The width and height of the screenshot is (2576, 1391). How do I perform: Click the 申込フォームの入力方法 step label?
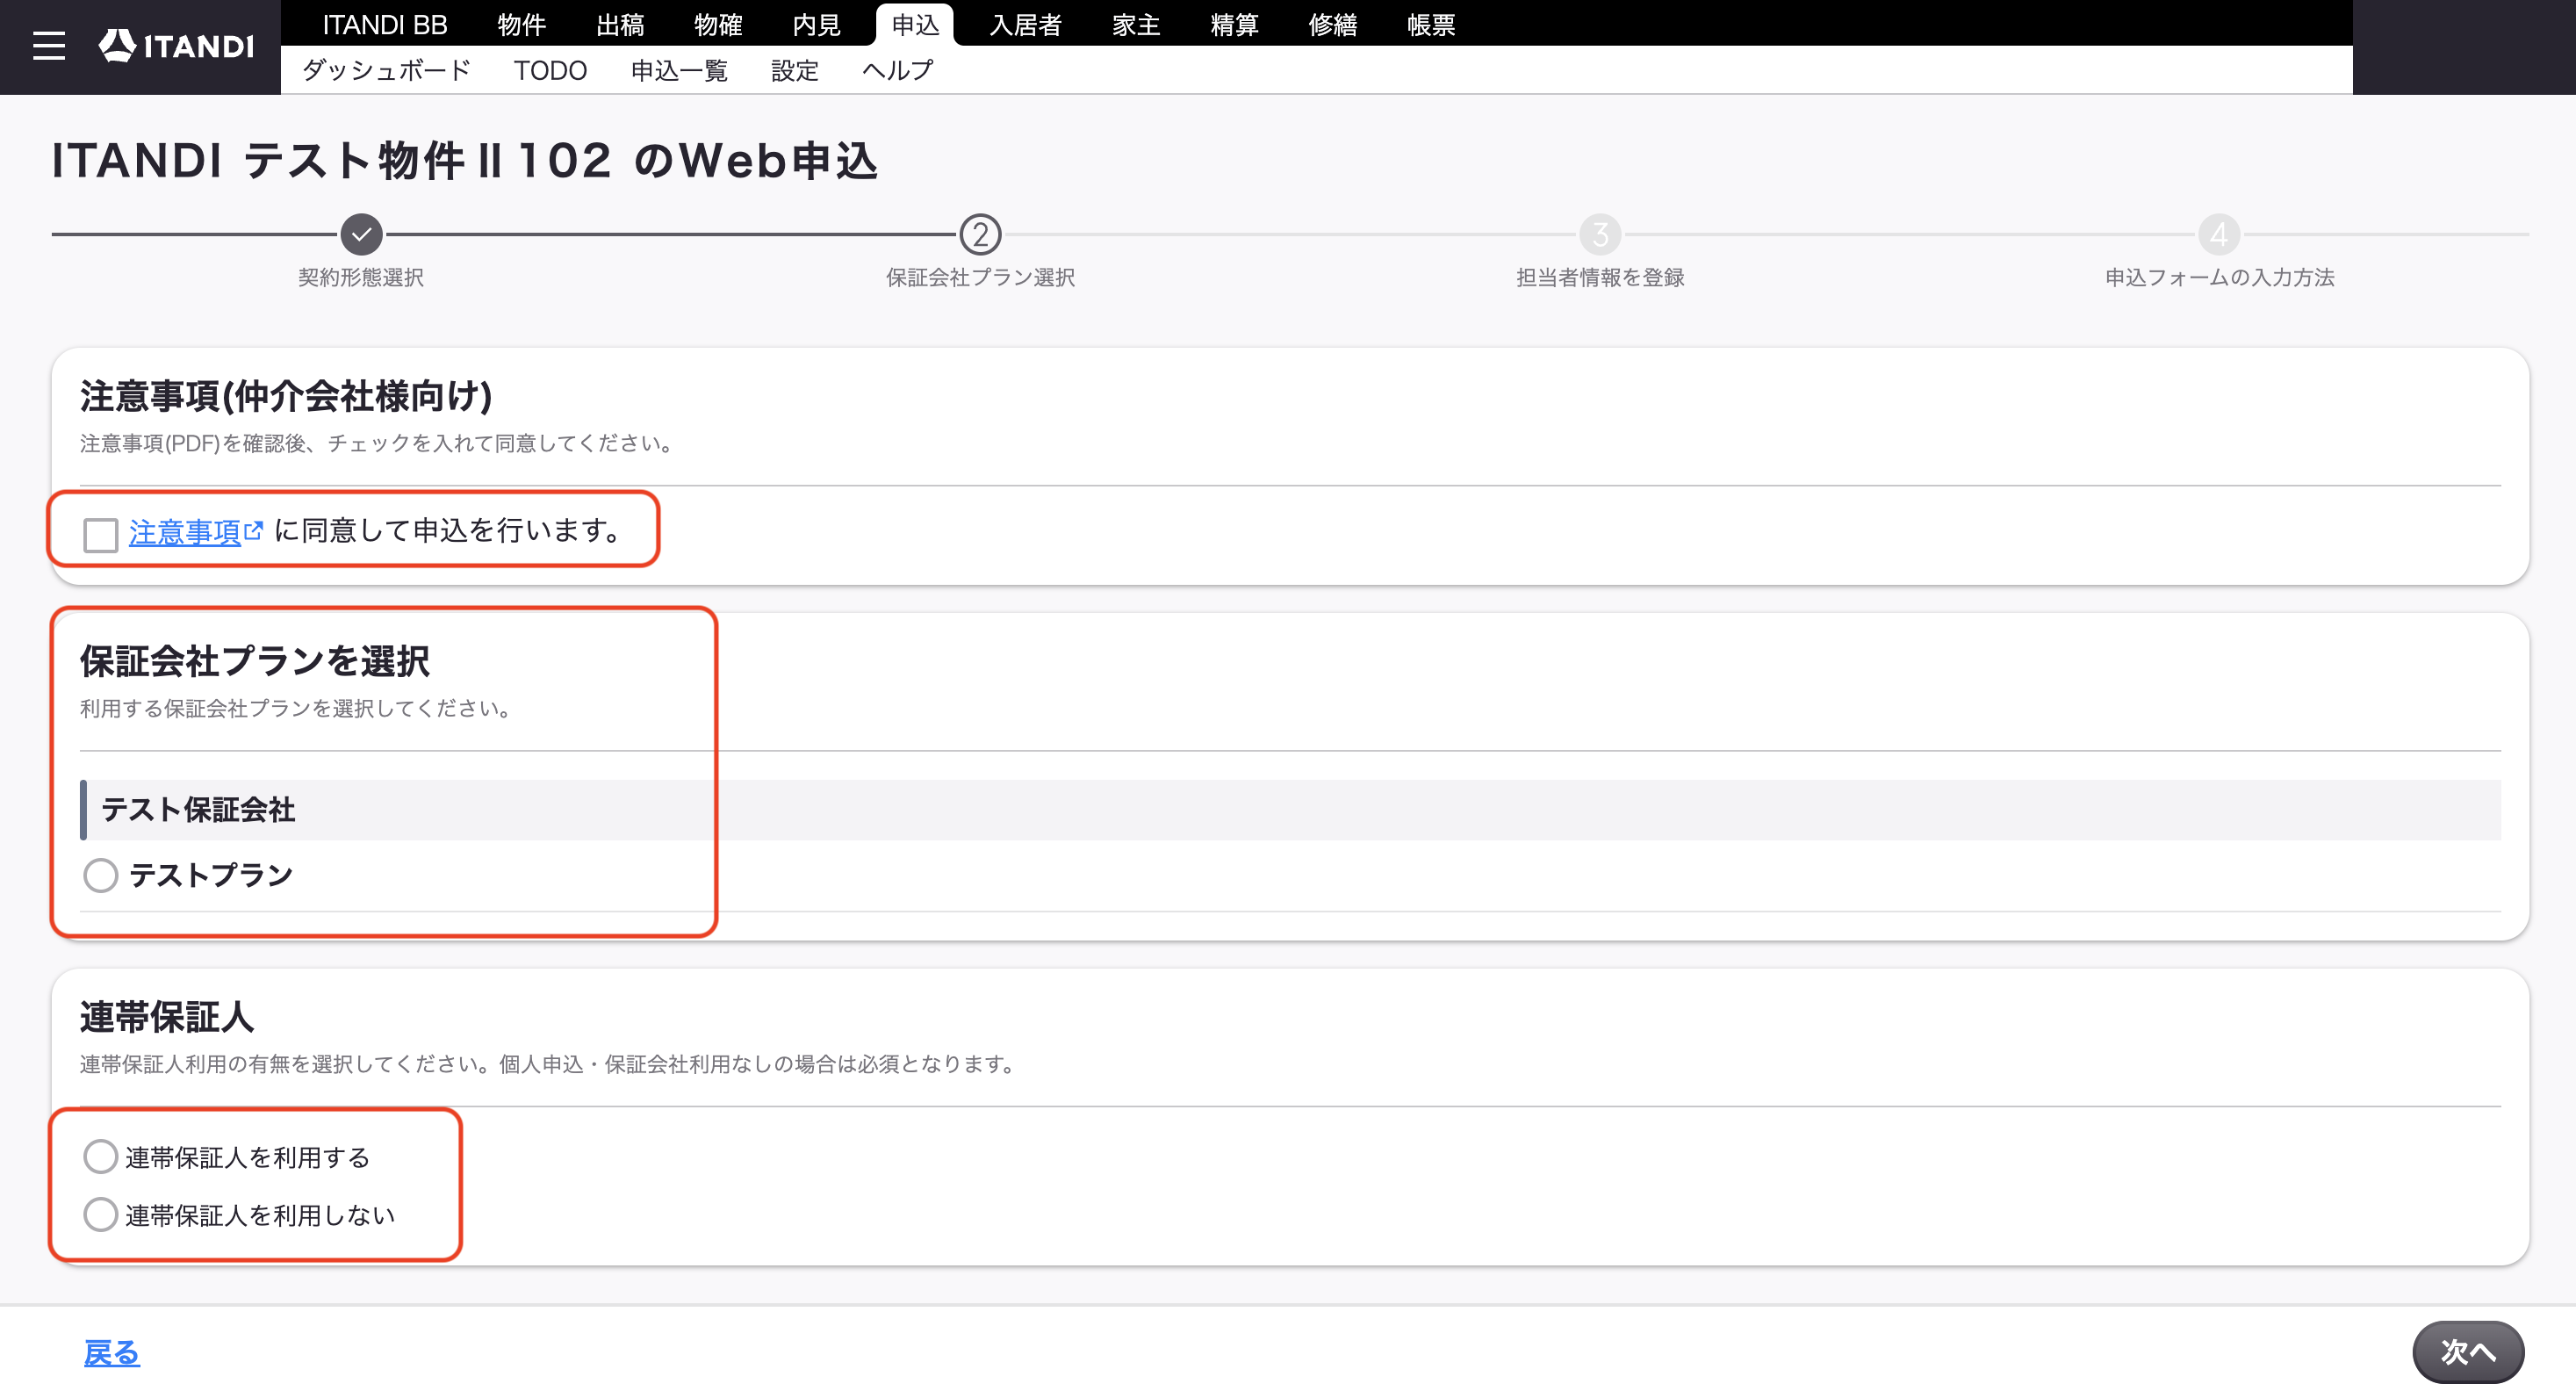2219,277
